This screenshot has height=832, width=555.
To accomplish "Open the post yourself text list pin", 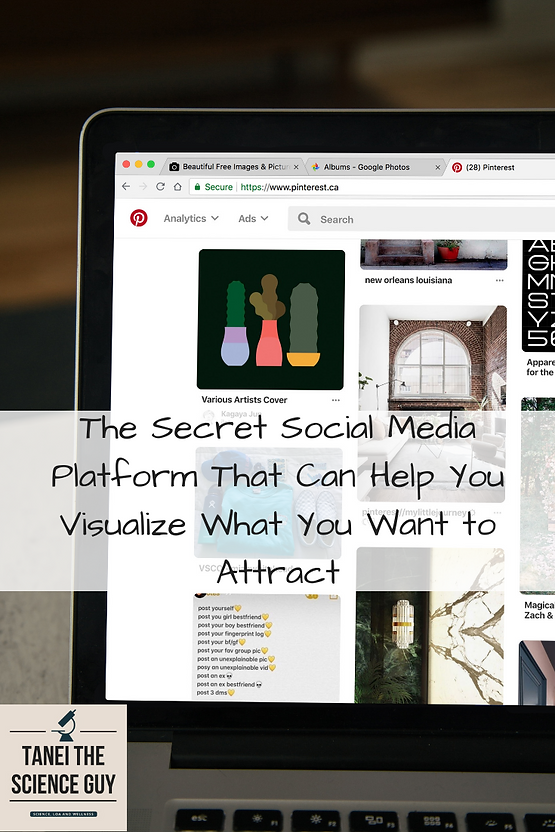I will pos(267,647).
